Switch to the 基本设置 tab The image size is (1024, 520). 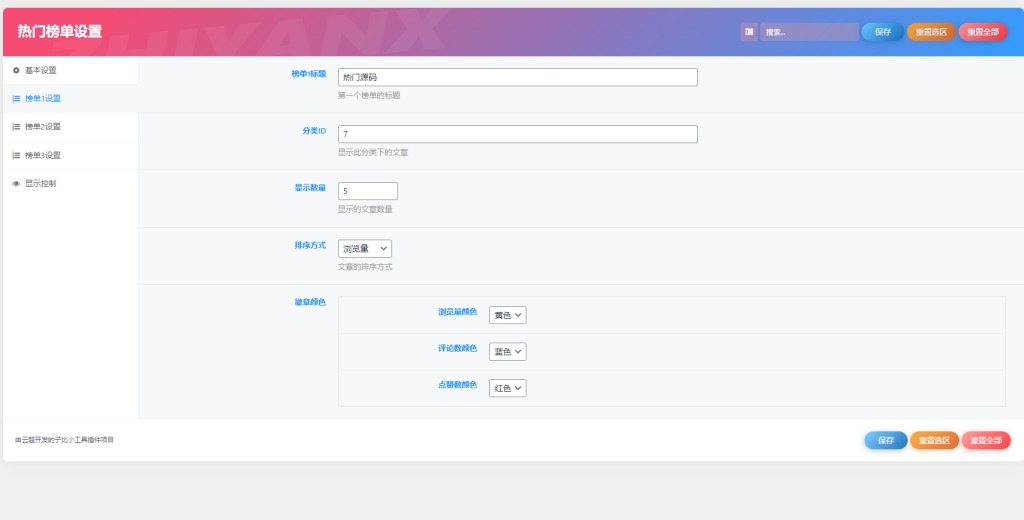(x=41, y=70)
